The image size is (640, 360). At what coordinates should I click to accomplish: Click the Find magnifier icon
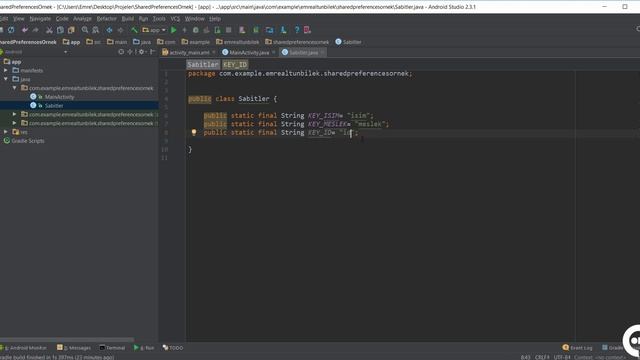[x=85, y=30]
